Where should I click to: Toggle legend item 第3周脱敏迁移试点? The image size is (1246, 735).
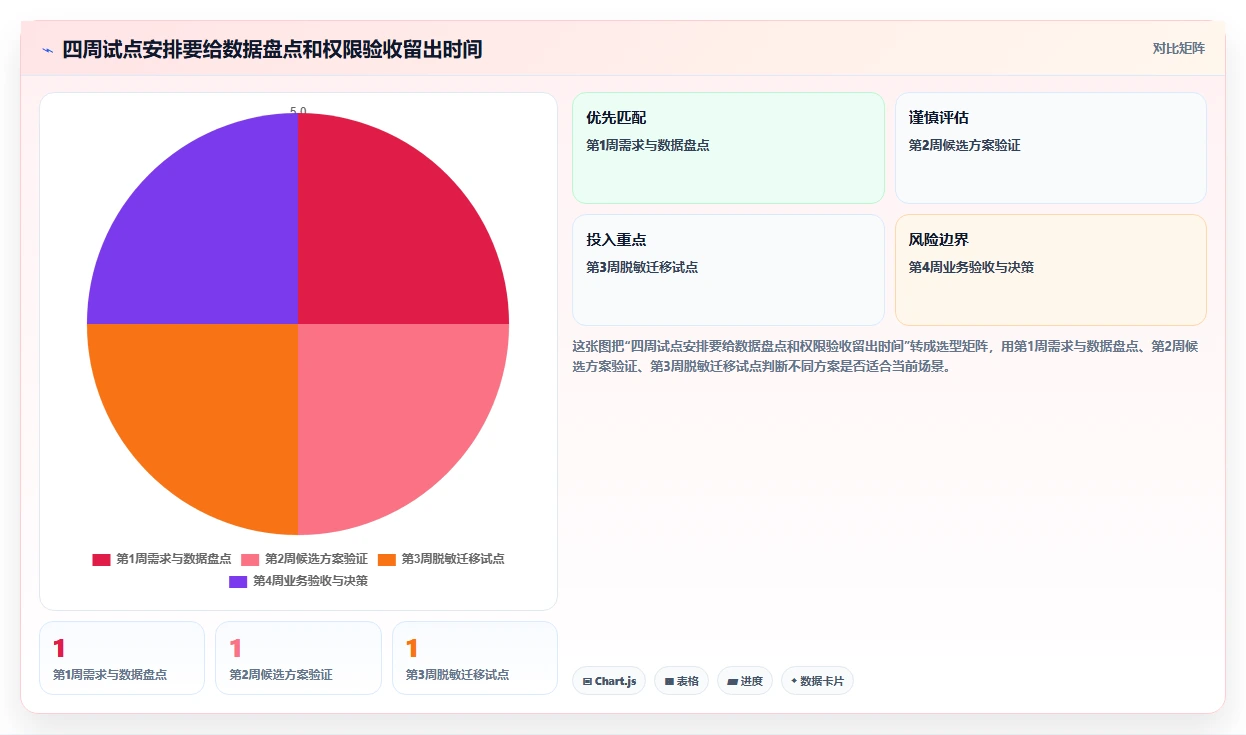[441, 559]
